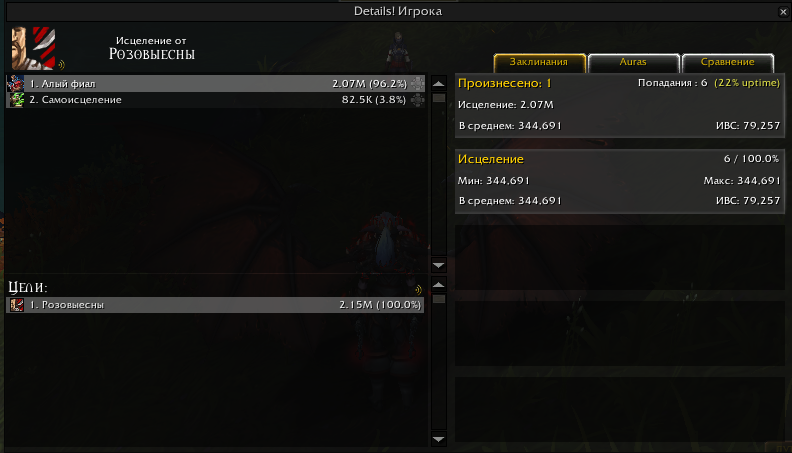This screenshot has height=453, width=792.
Task: Click the report speaker icon beside portrait
Action: pyautogui.click(x=61, y=64)
